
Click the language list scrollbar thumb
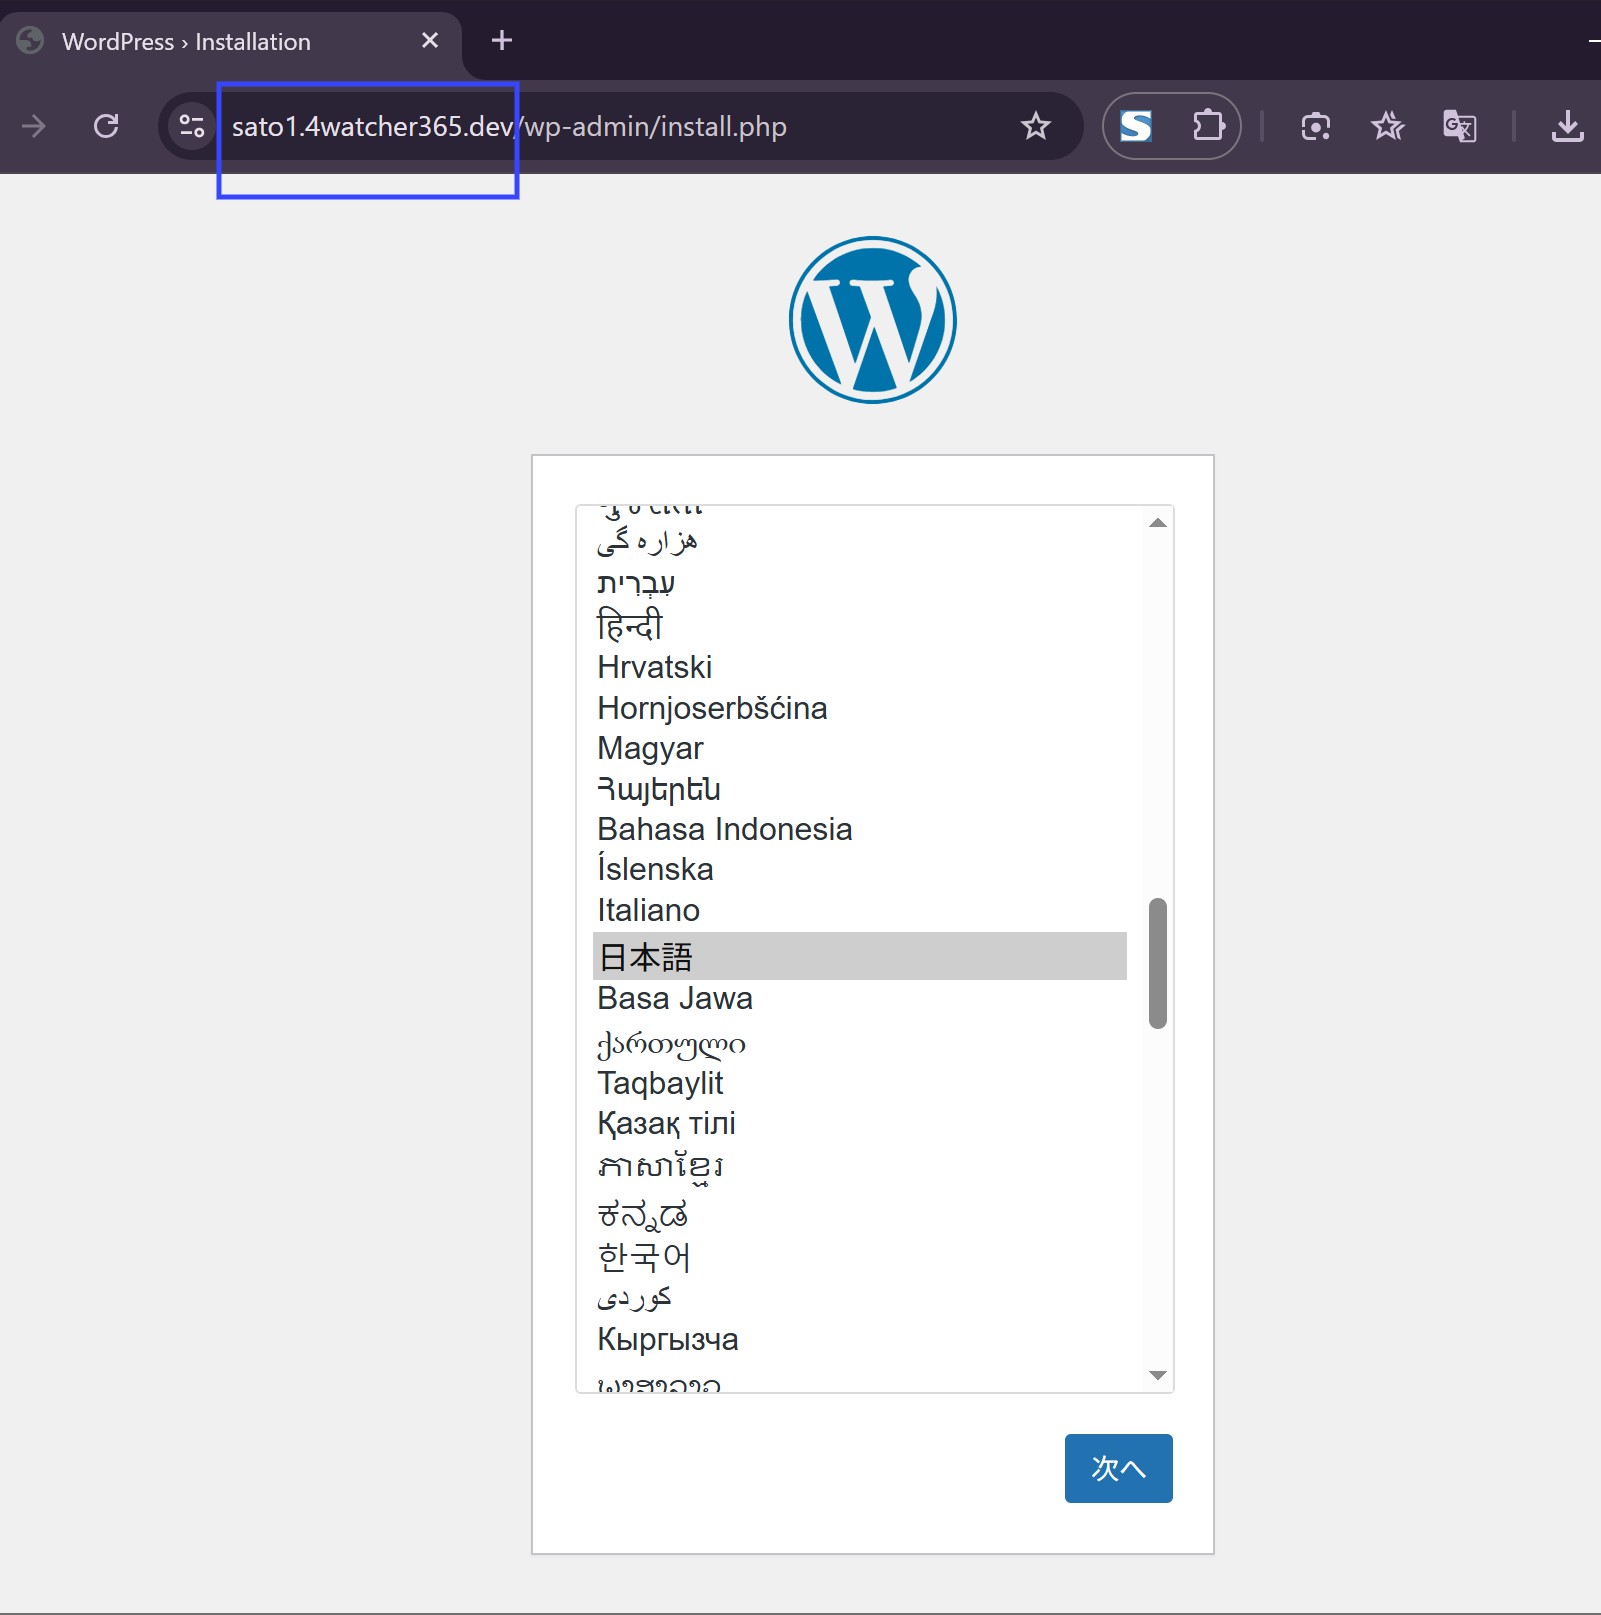(1158, 963)
